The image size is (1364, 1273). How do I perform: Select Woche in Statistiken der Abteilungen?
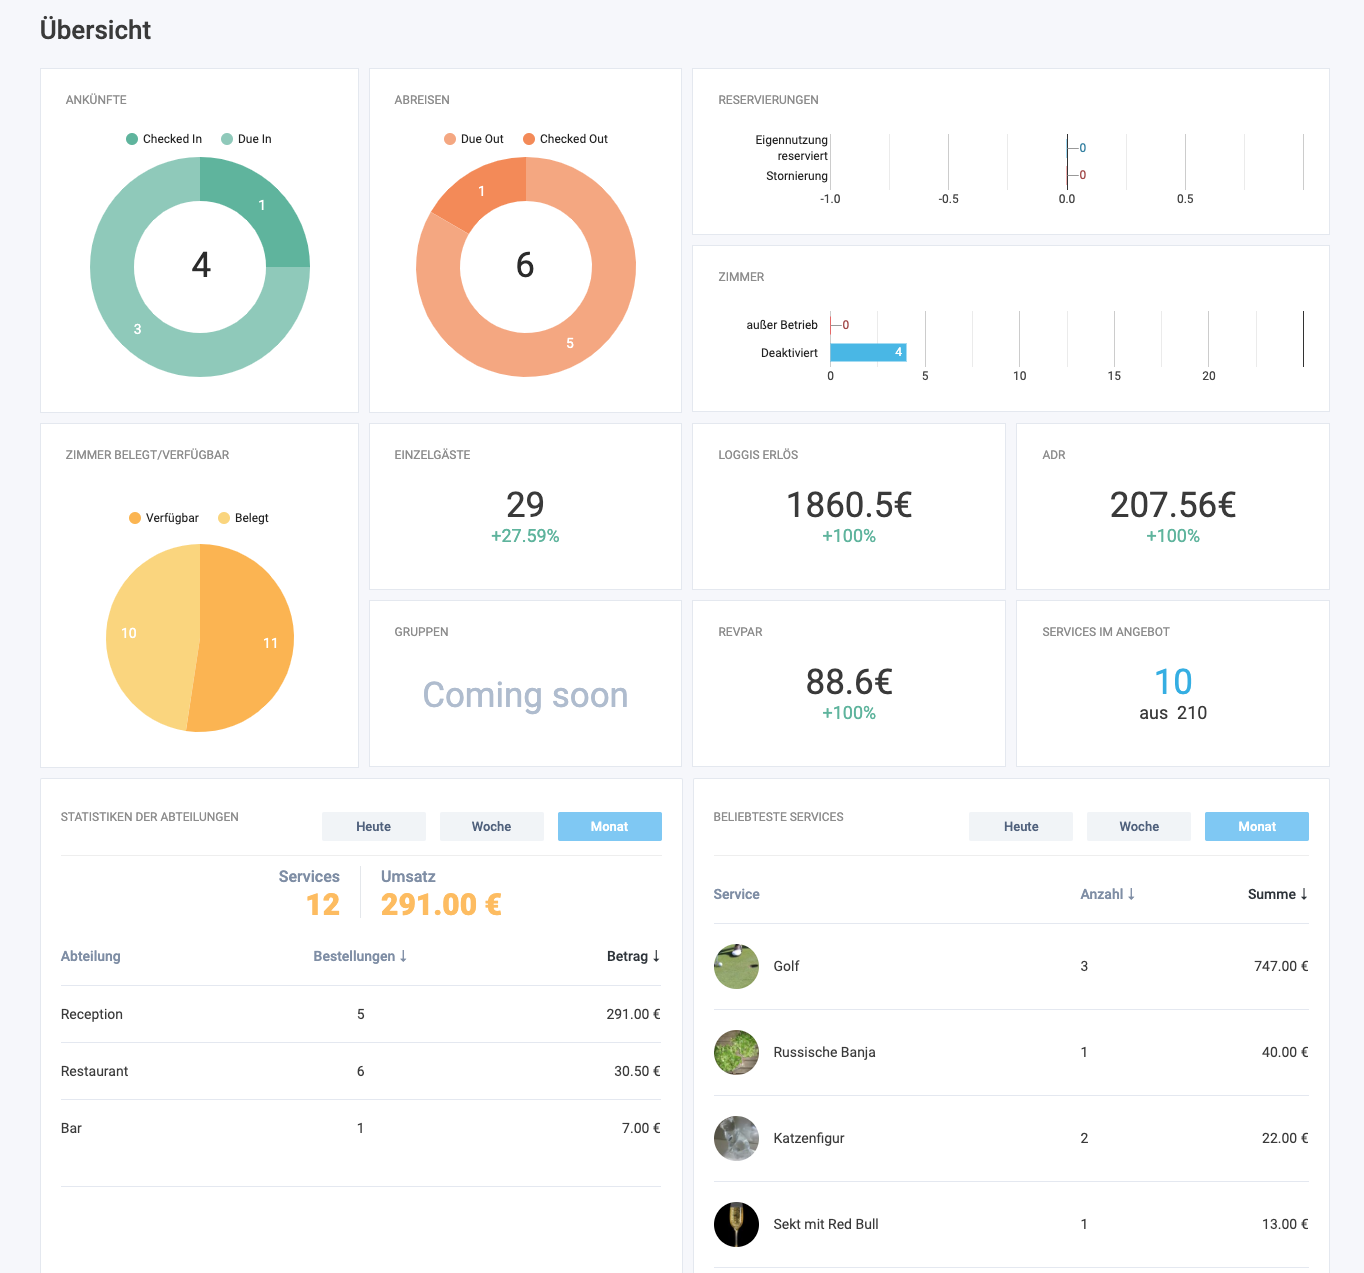coord(492,826)
